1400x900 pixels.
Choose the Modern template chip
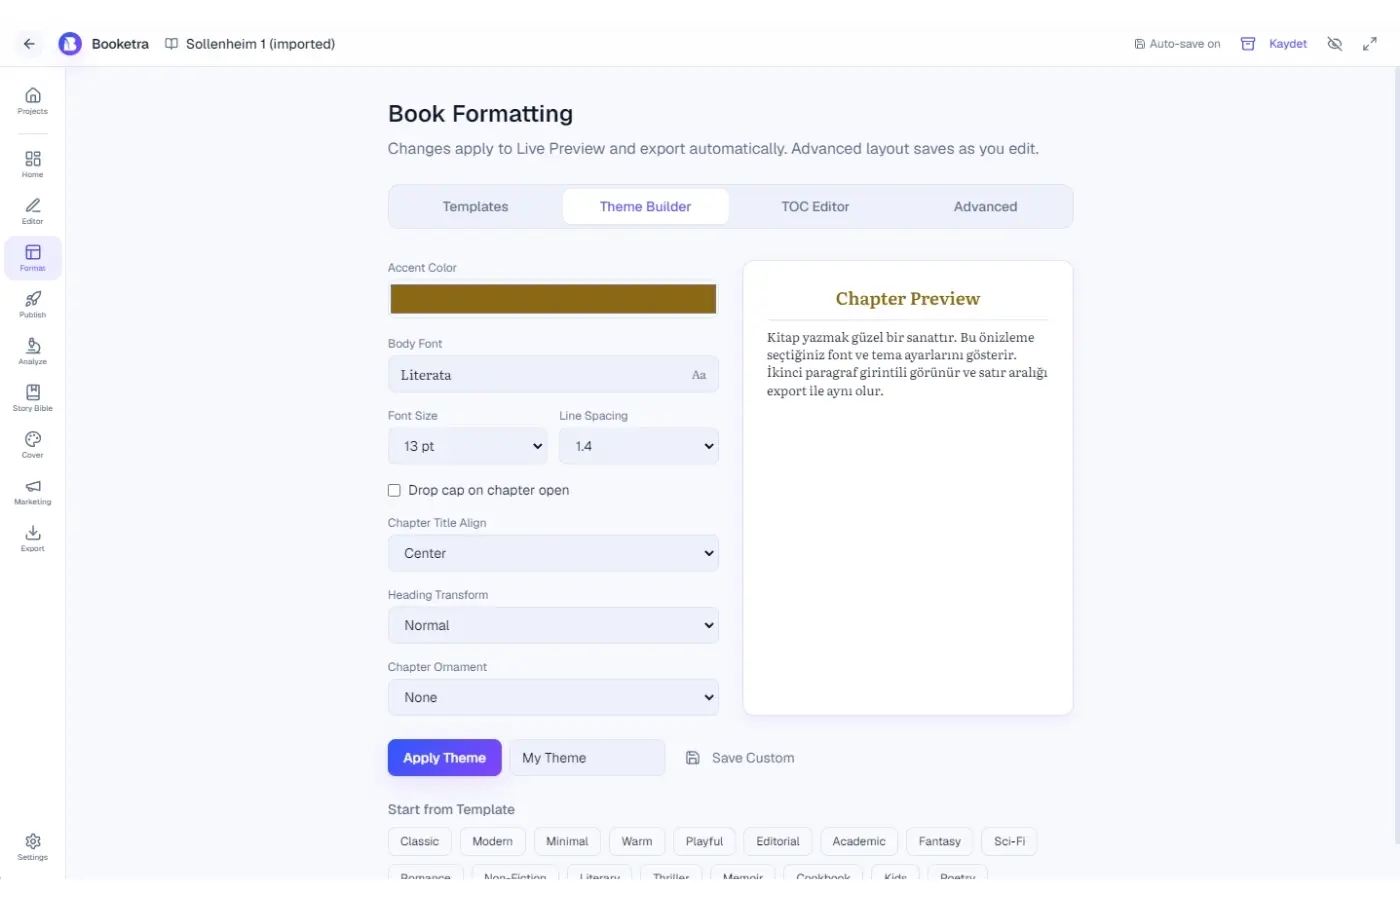click(492, 841)
